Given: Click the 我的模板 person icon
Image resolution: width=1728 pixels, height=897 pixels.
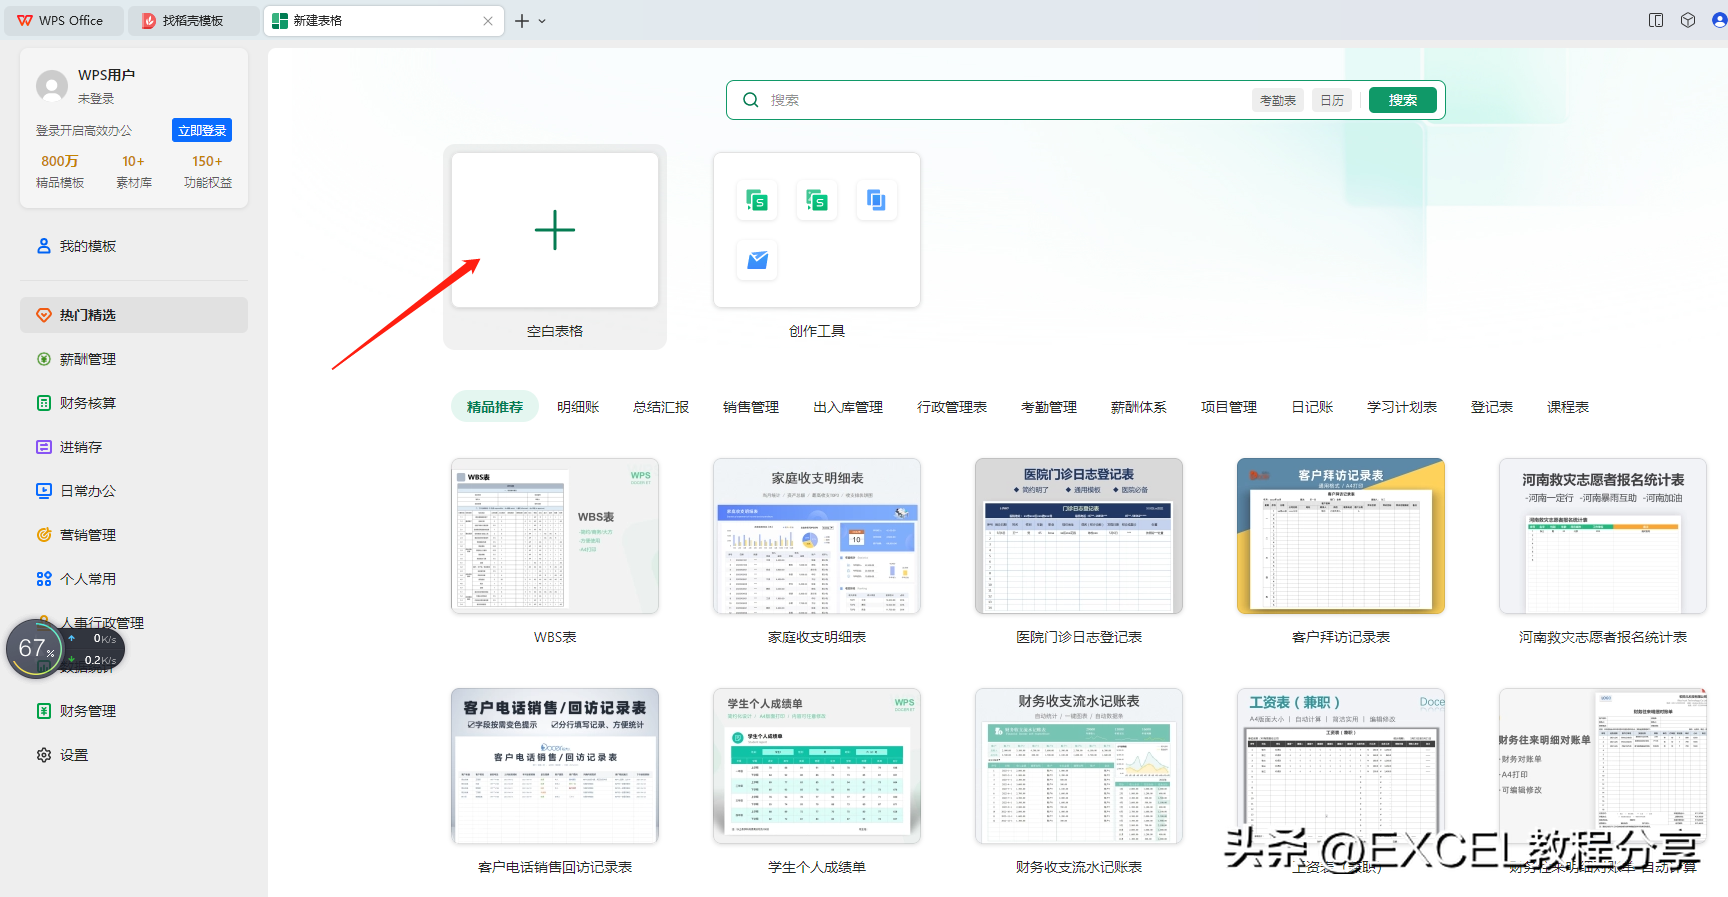Looking at the screenshot, I should (x=44, y=246).
